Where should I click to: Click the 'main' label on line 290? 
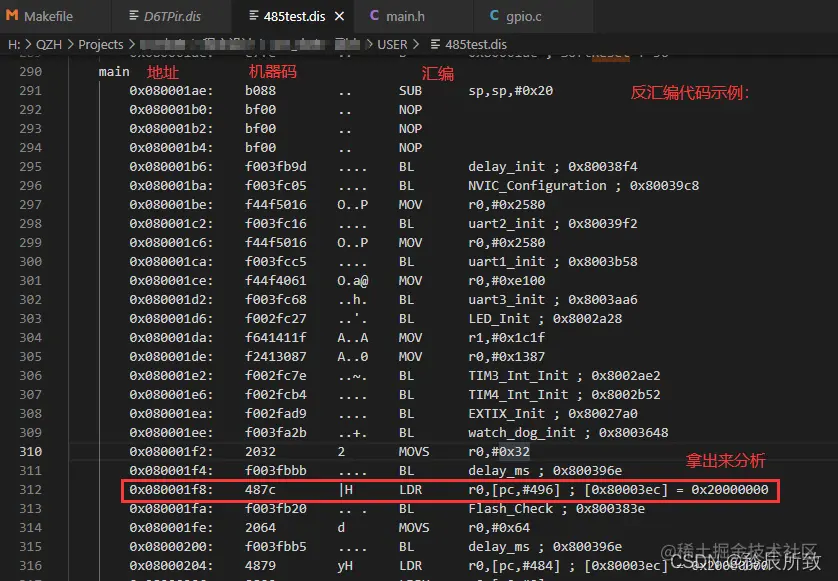(x=114, y=72)
